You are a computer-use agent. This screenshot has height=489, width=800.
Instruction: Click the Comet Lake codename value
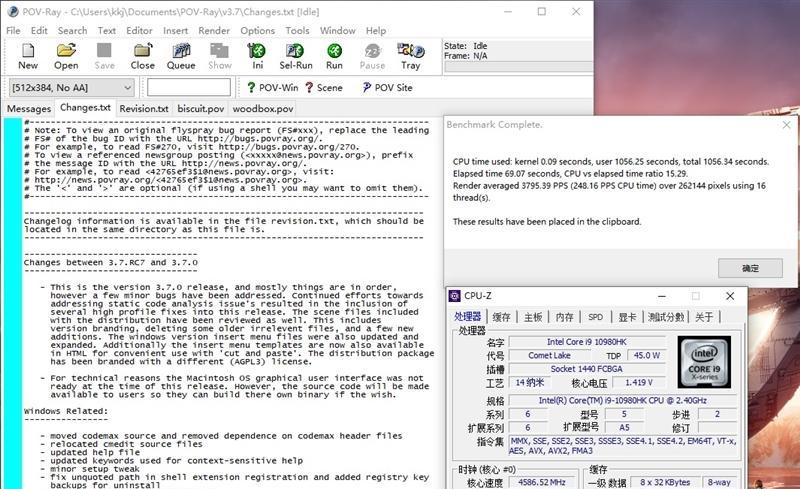click(549, 355)
